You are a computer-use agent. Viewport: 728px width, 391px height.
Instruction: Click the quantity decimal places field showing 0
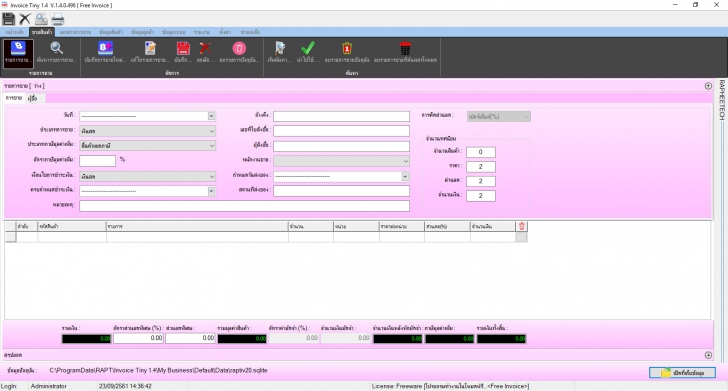tap(481, 152)
